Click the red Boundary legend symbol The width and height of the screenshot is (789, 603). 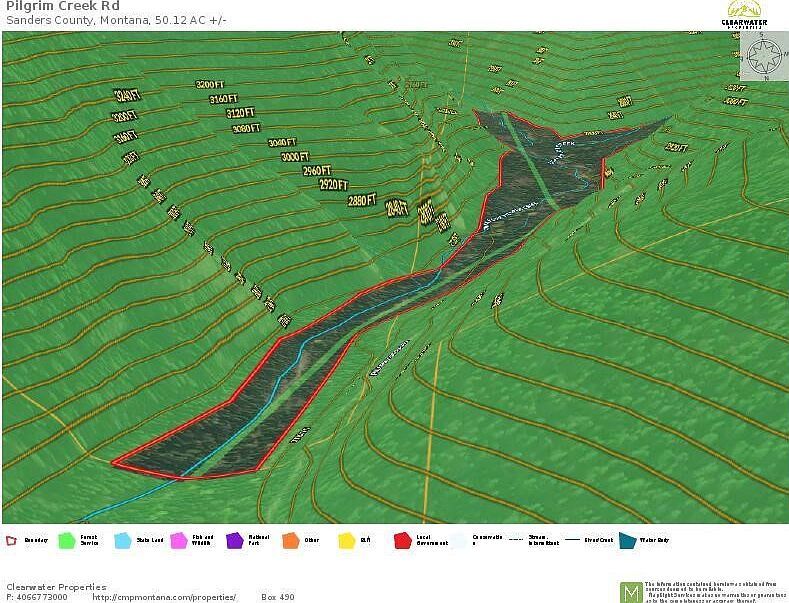[11, 541]
